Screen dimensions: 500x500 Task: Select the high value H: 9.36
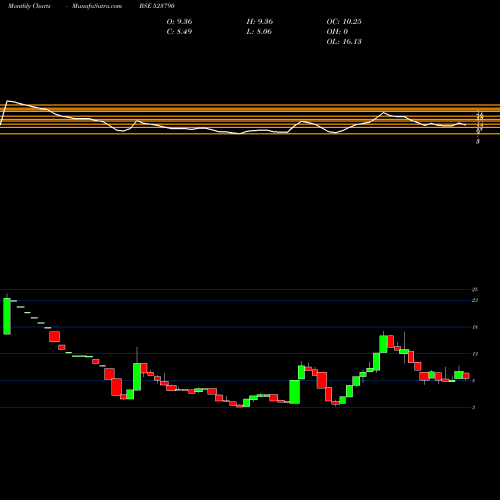260,22
